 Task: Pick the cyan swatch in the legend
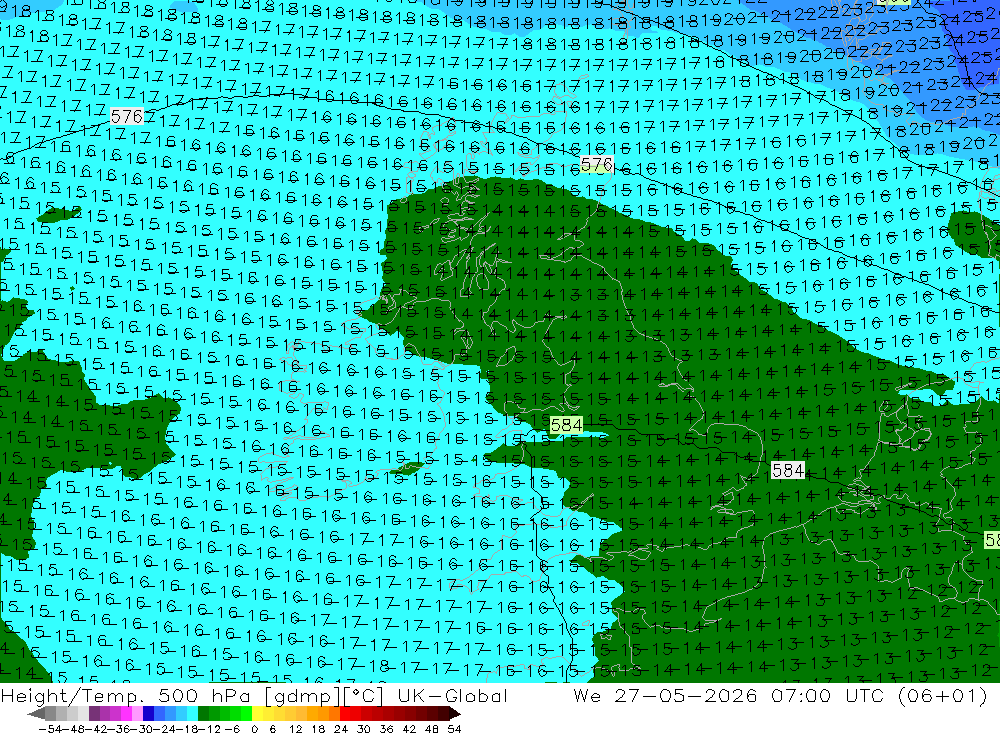pyautogui.click(x=192, y=714)
